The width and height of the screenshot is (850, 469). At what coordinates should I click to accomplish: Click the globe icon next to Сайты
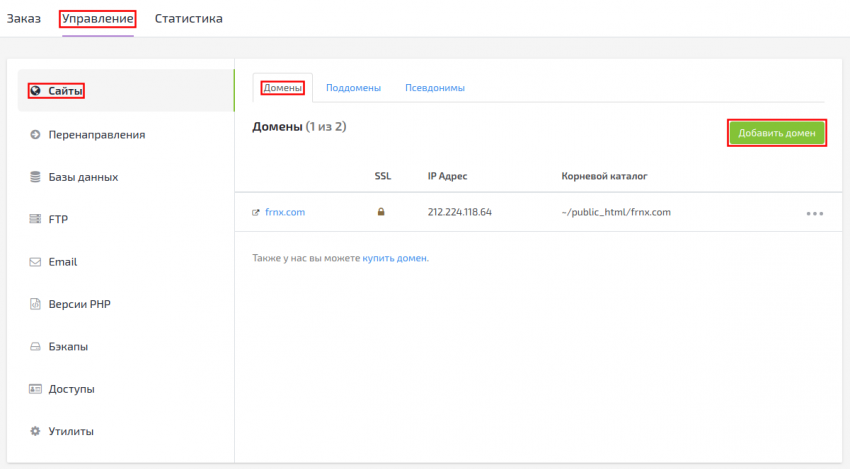(x=35, y=91)
